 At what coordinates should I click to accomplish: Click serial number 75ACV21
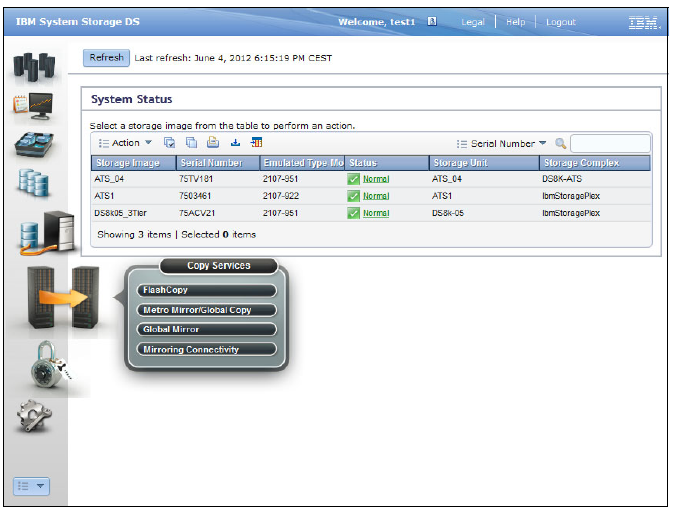tap(197, 213)
